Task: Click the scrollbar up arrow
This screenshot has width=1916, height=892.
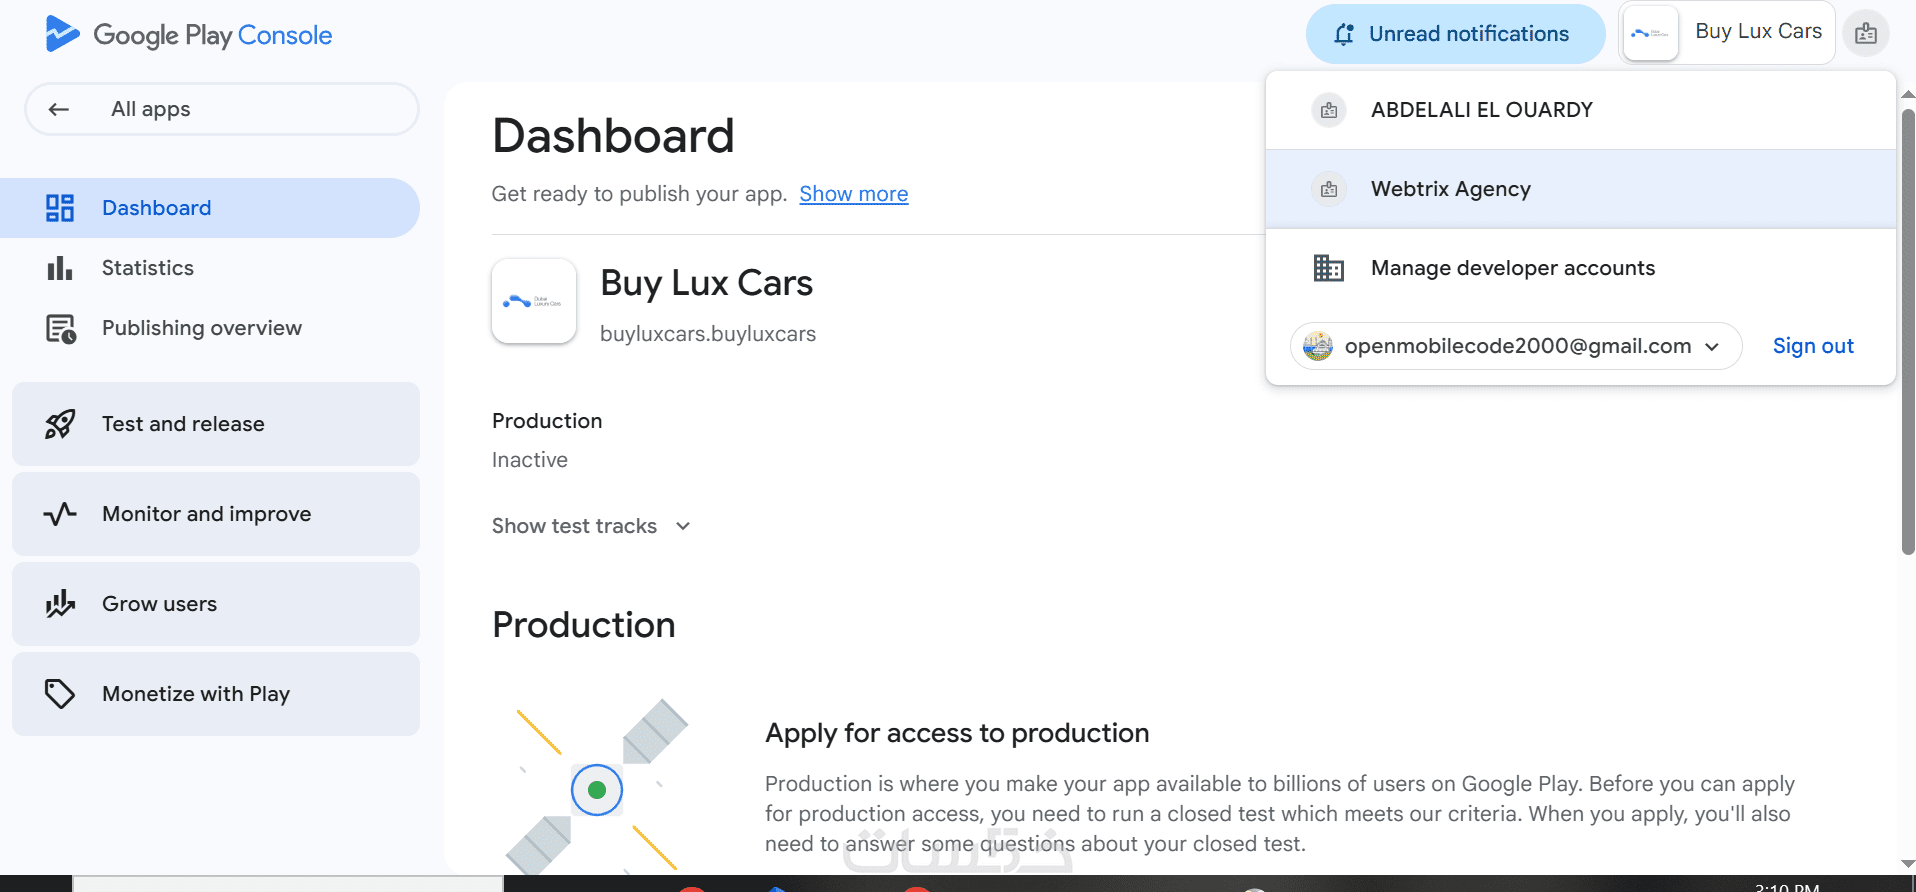Action: pos(1908,94)
